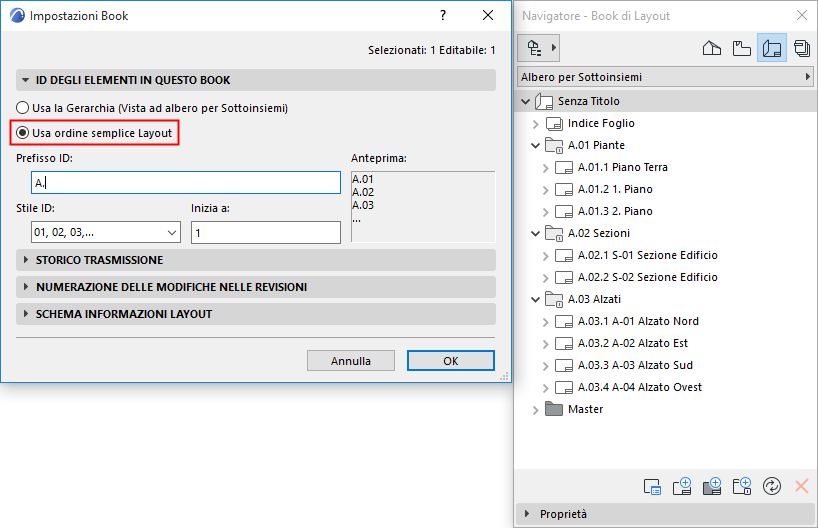Select A.01.3 2. Piano layout
The height and width of the screenshot is (528, 818).
pos(615,211)
